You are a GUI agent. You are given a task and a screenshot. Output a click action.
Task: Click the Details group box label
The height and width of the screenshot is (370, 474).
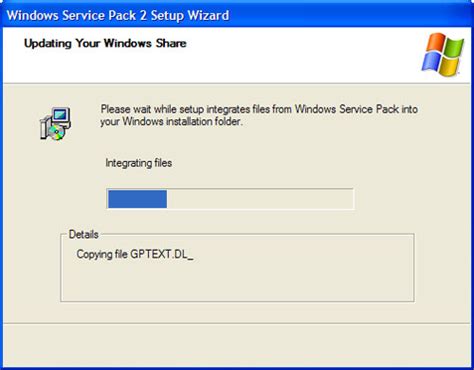click(83, 234)
